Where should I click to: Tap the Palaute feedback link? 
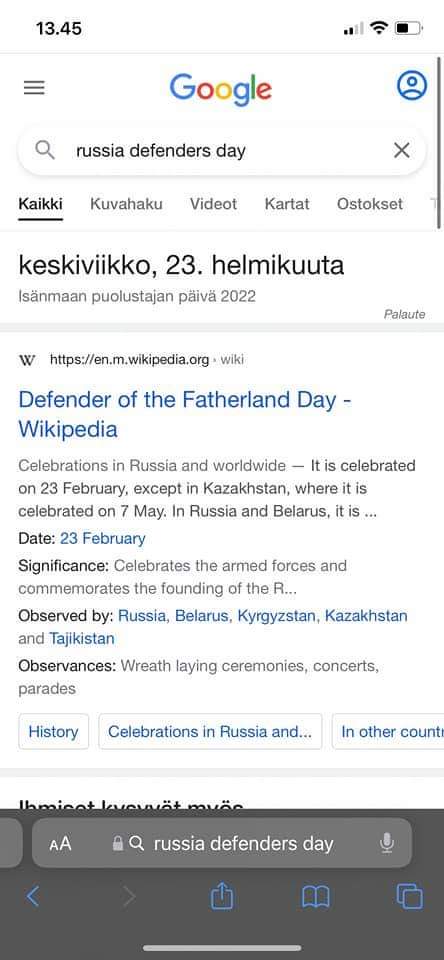click(x=404, y=315)
